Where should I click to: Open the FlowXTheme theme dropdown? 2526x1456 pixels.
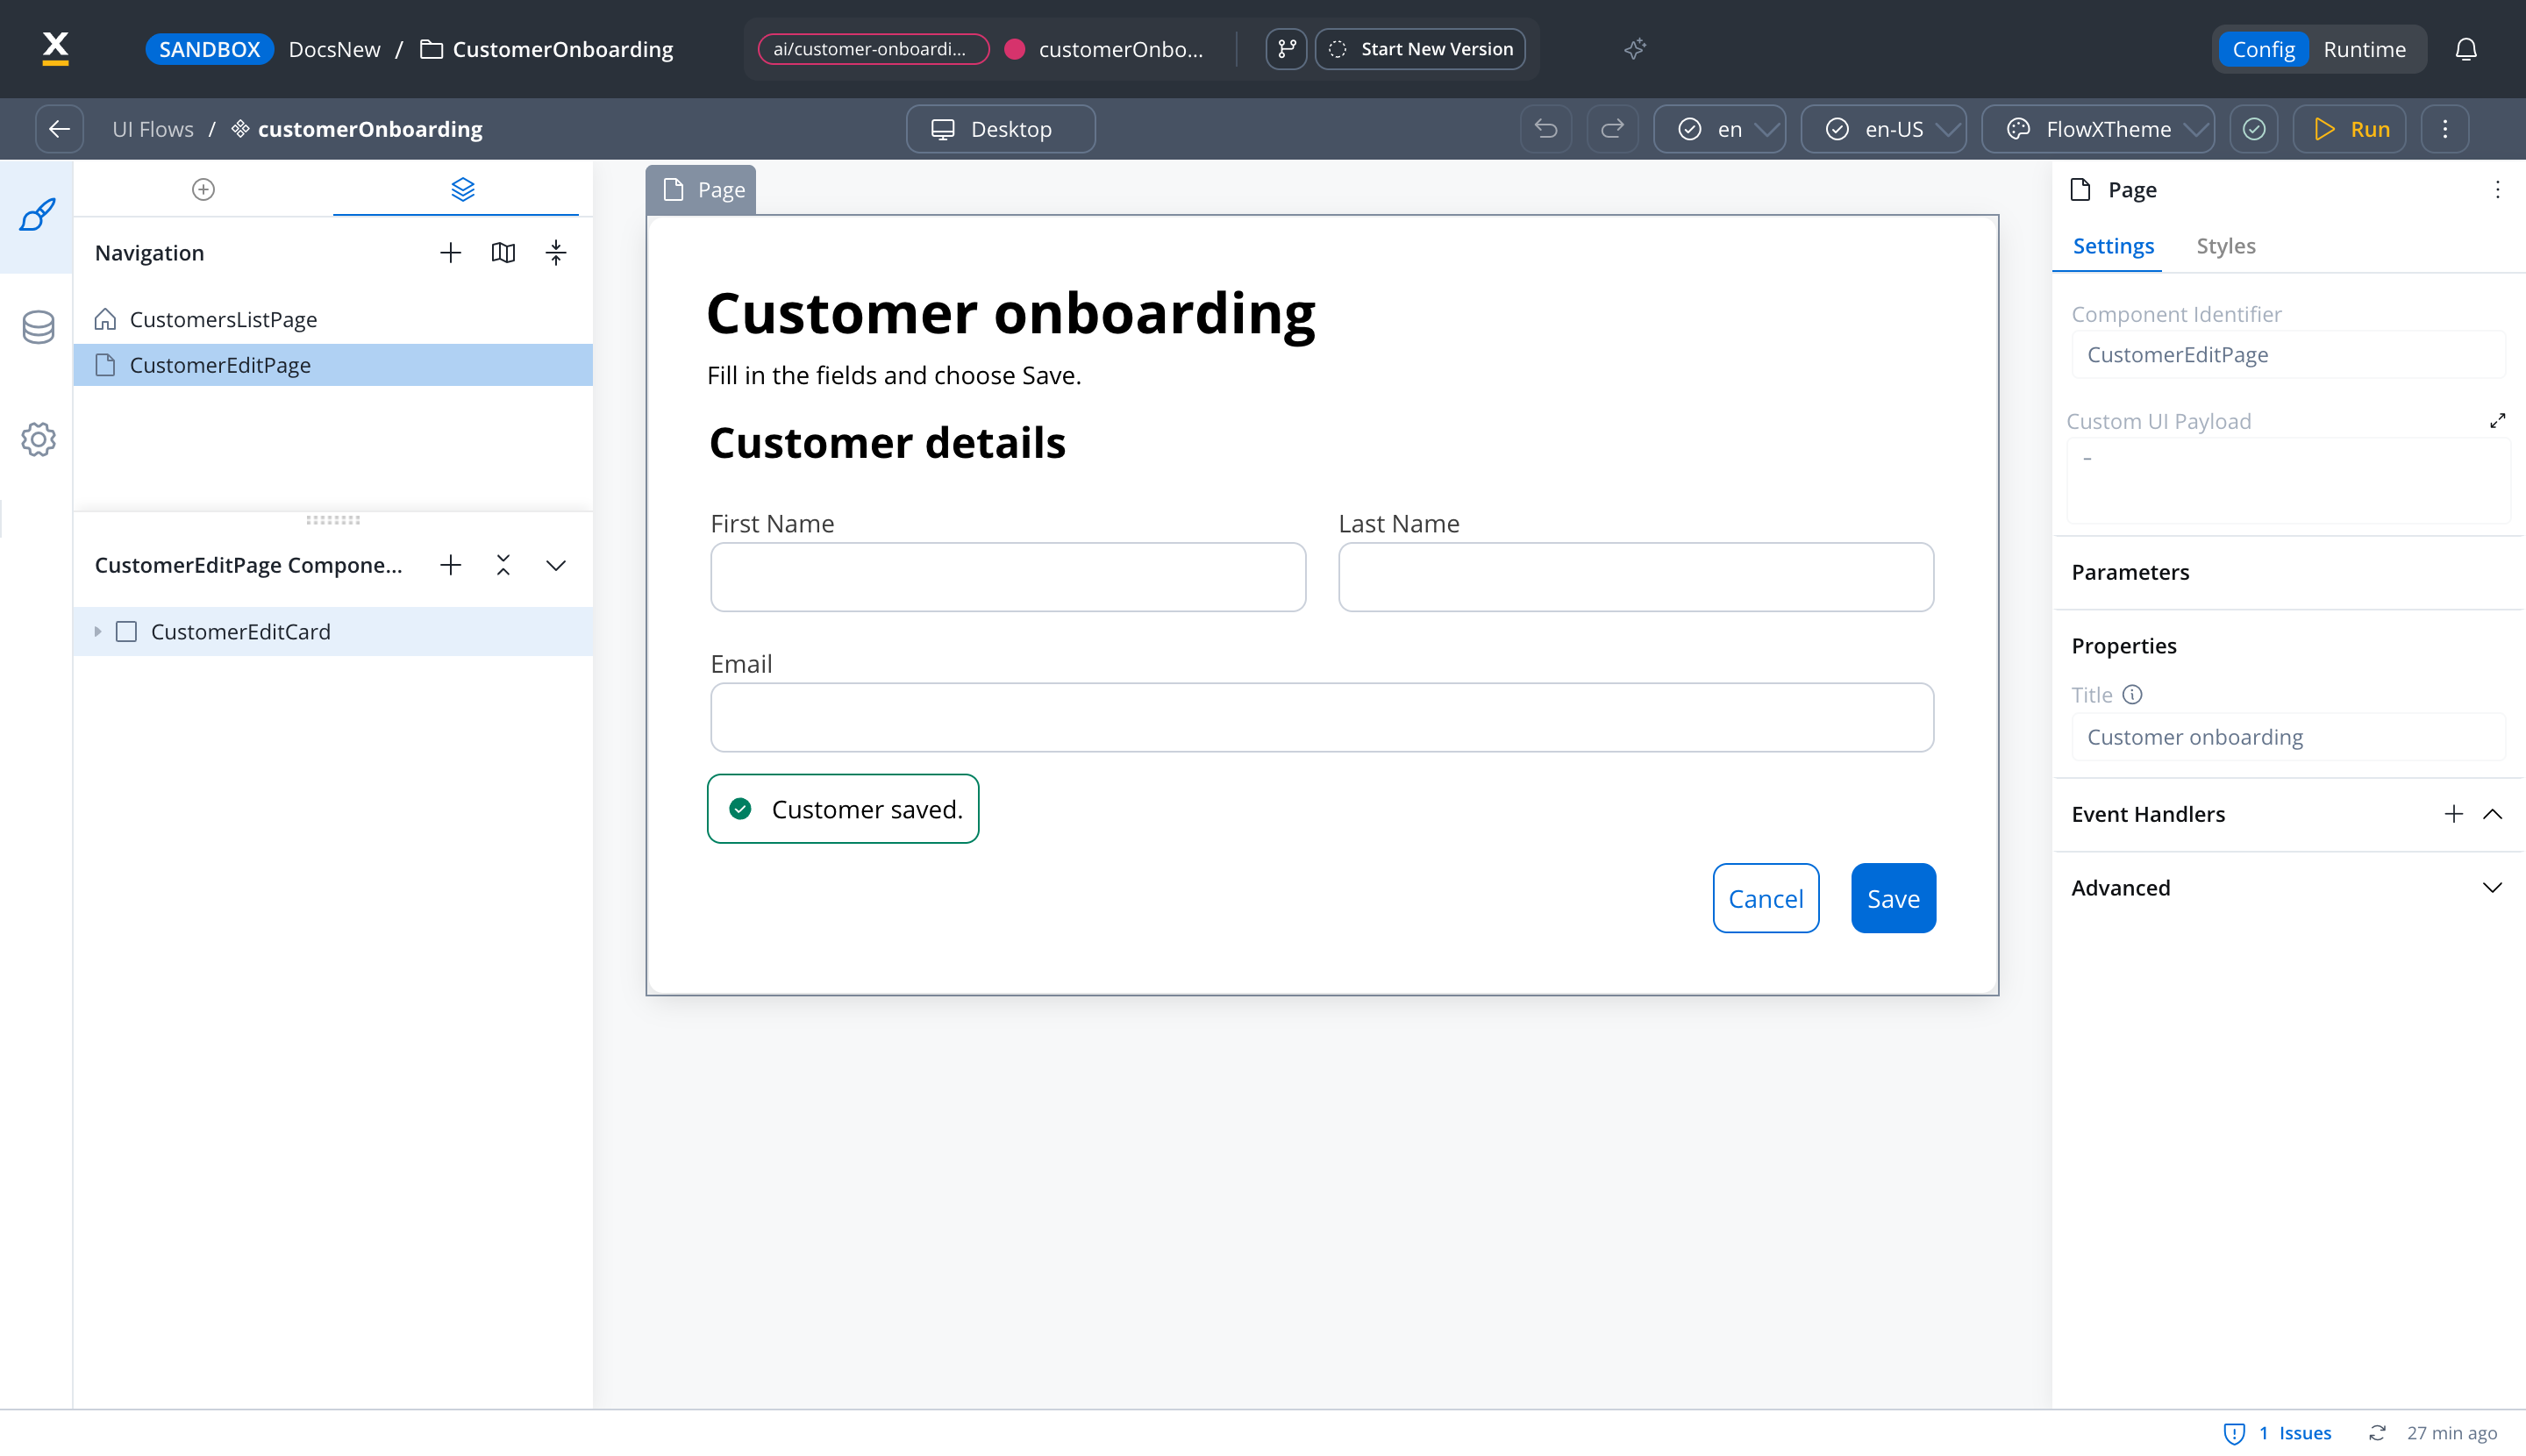click(x=2098, y=129)
